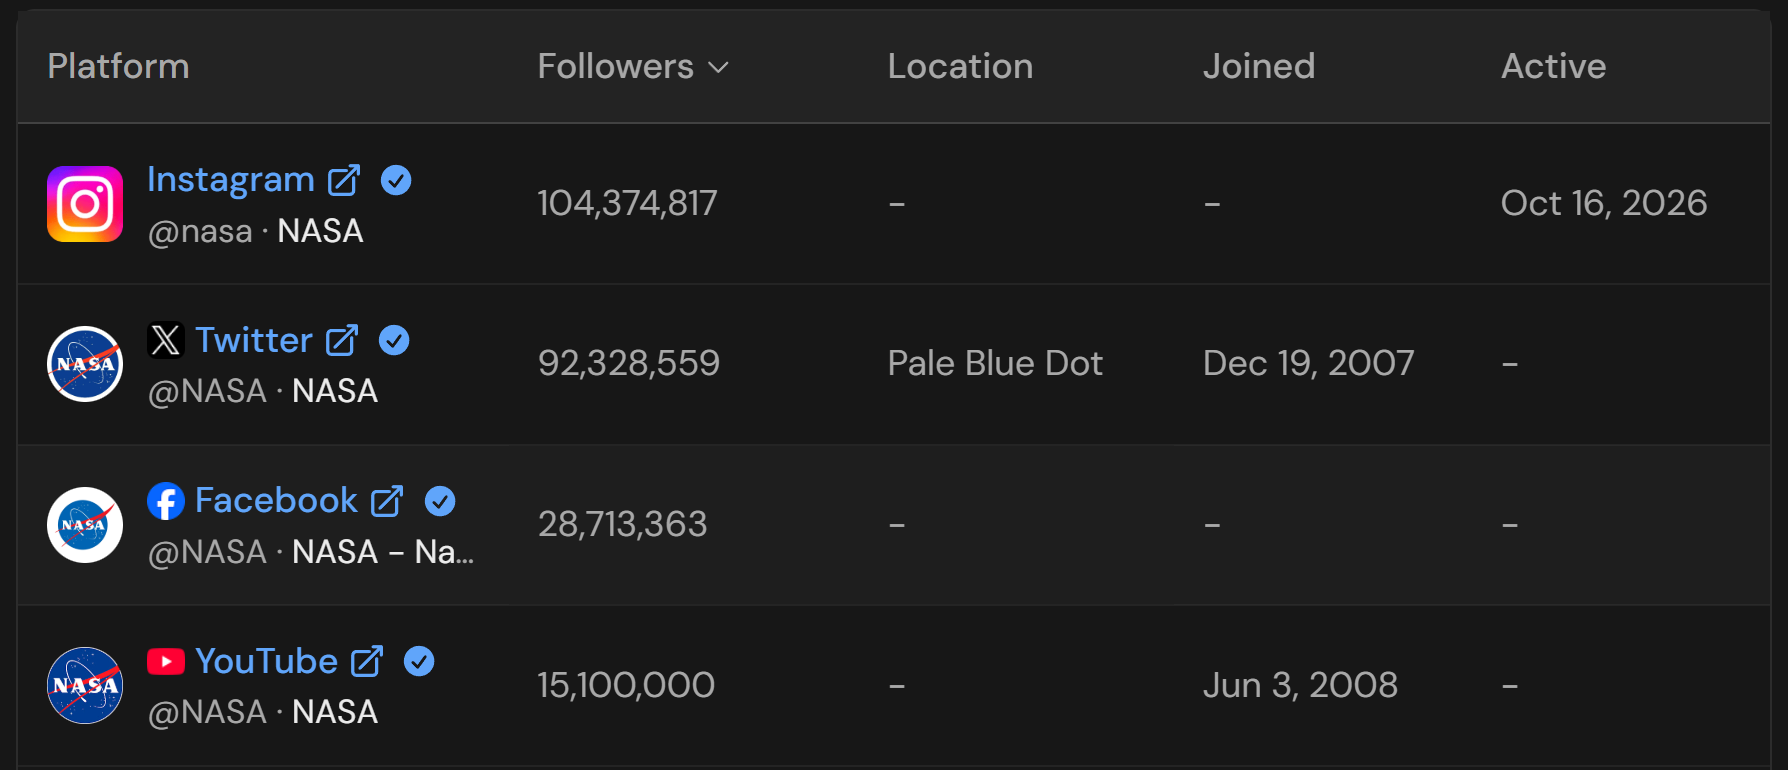Click NASA avatar in the YouTube row
Image resolution: width=1788 pixels, height=770 pixels.
(x=85, y=685)
